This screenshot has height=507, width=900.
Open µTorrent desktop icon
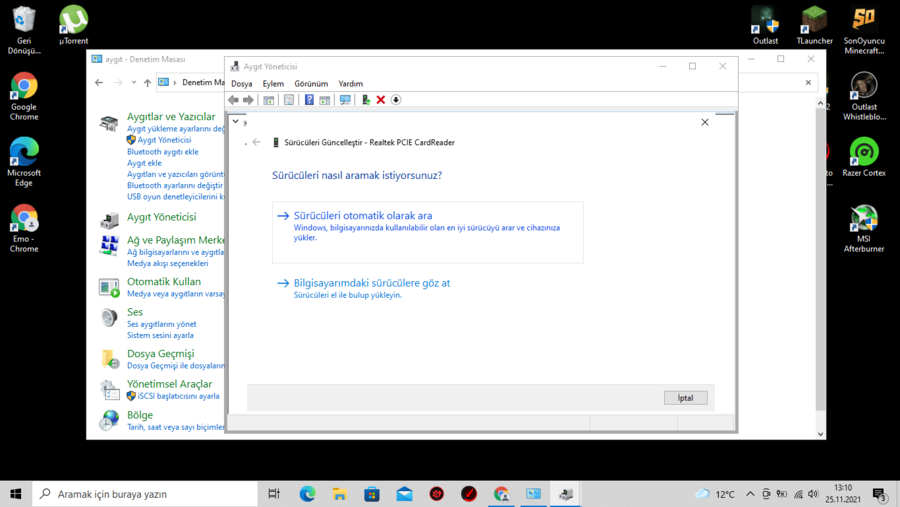[73, 25]
